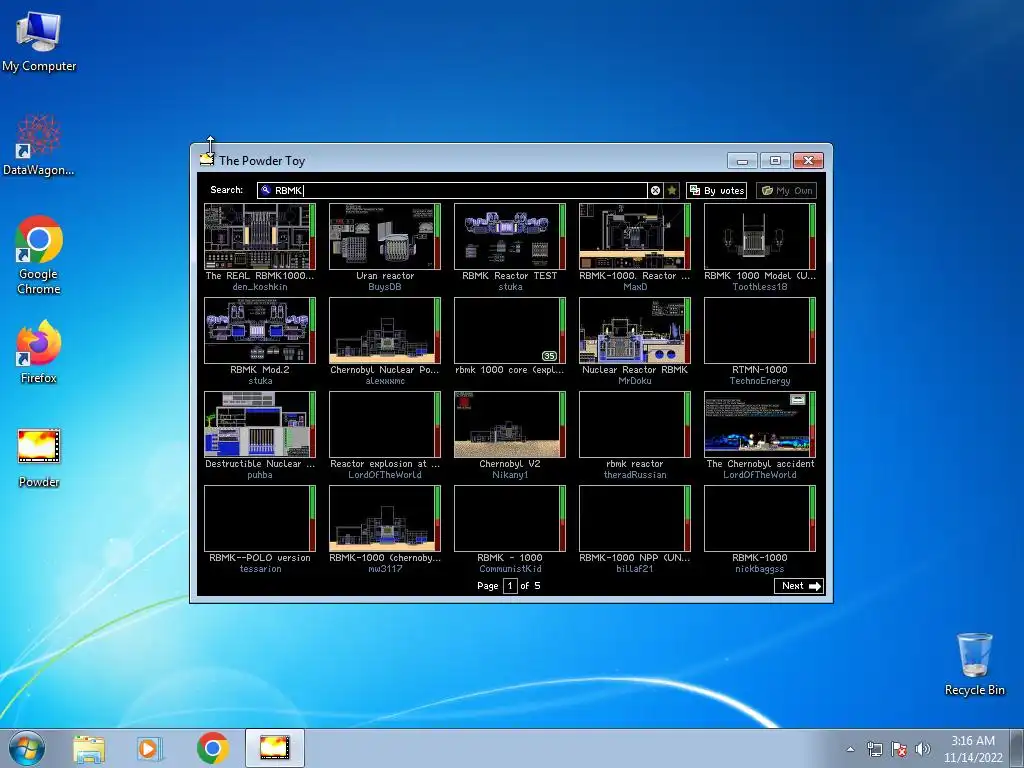The width and height of the screenshot is (1024, 768).
Task: Open Windows Media Player from taskbar
Action: (x=150, y=748)
